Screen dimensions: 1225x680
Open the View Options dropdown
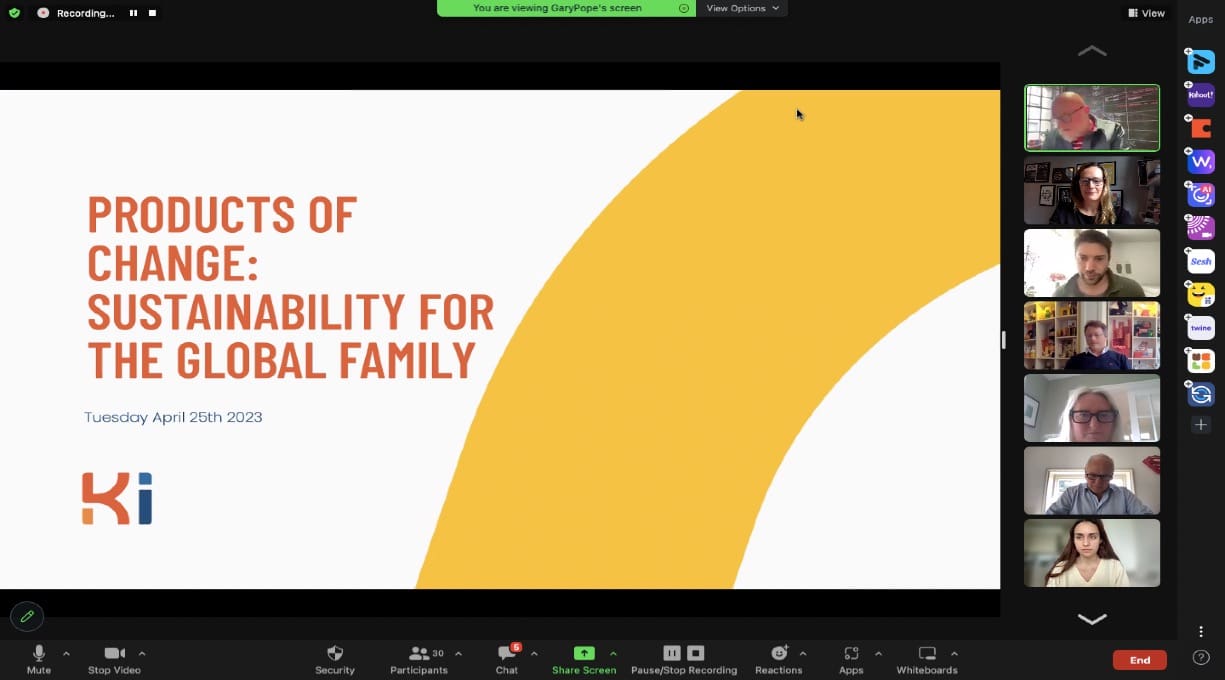pyautogui.click(x=742, y=8)
